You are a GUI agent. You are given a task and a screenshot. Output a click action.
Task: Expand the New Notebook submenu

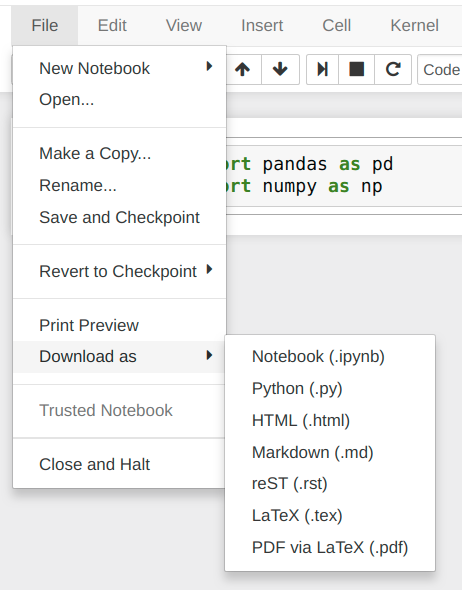pos(120,68)
